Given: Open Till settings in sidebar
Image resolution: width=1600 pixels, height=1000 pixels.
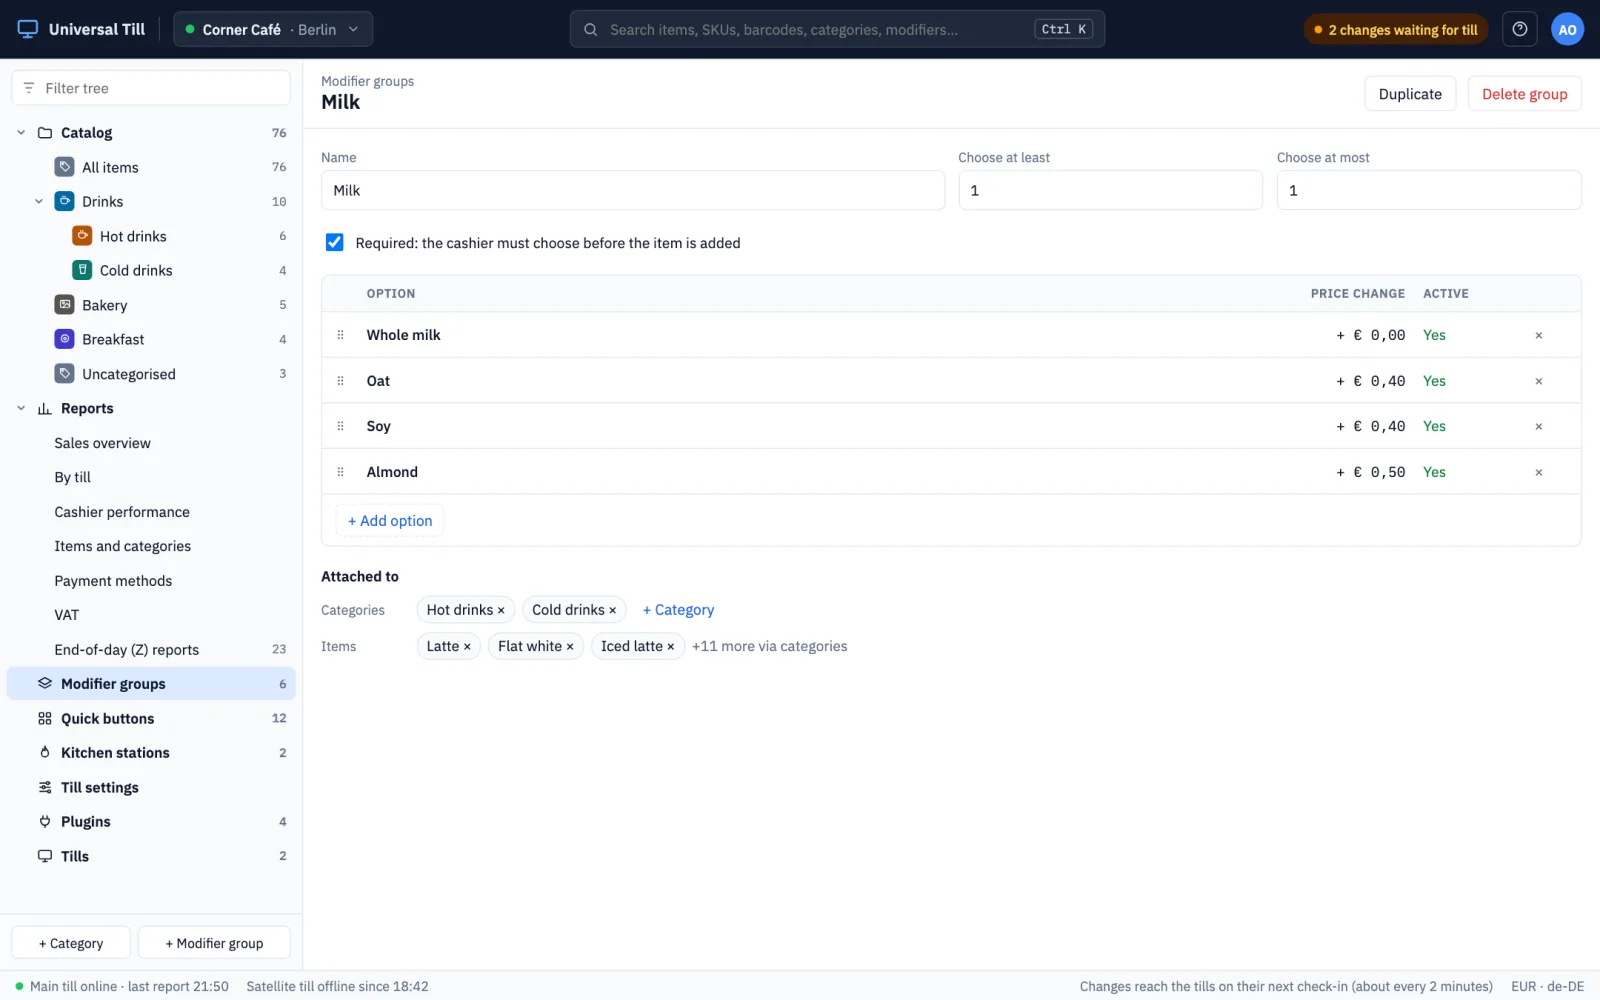Looking at the screenshot, I should 151,787.
